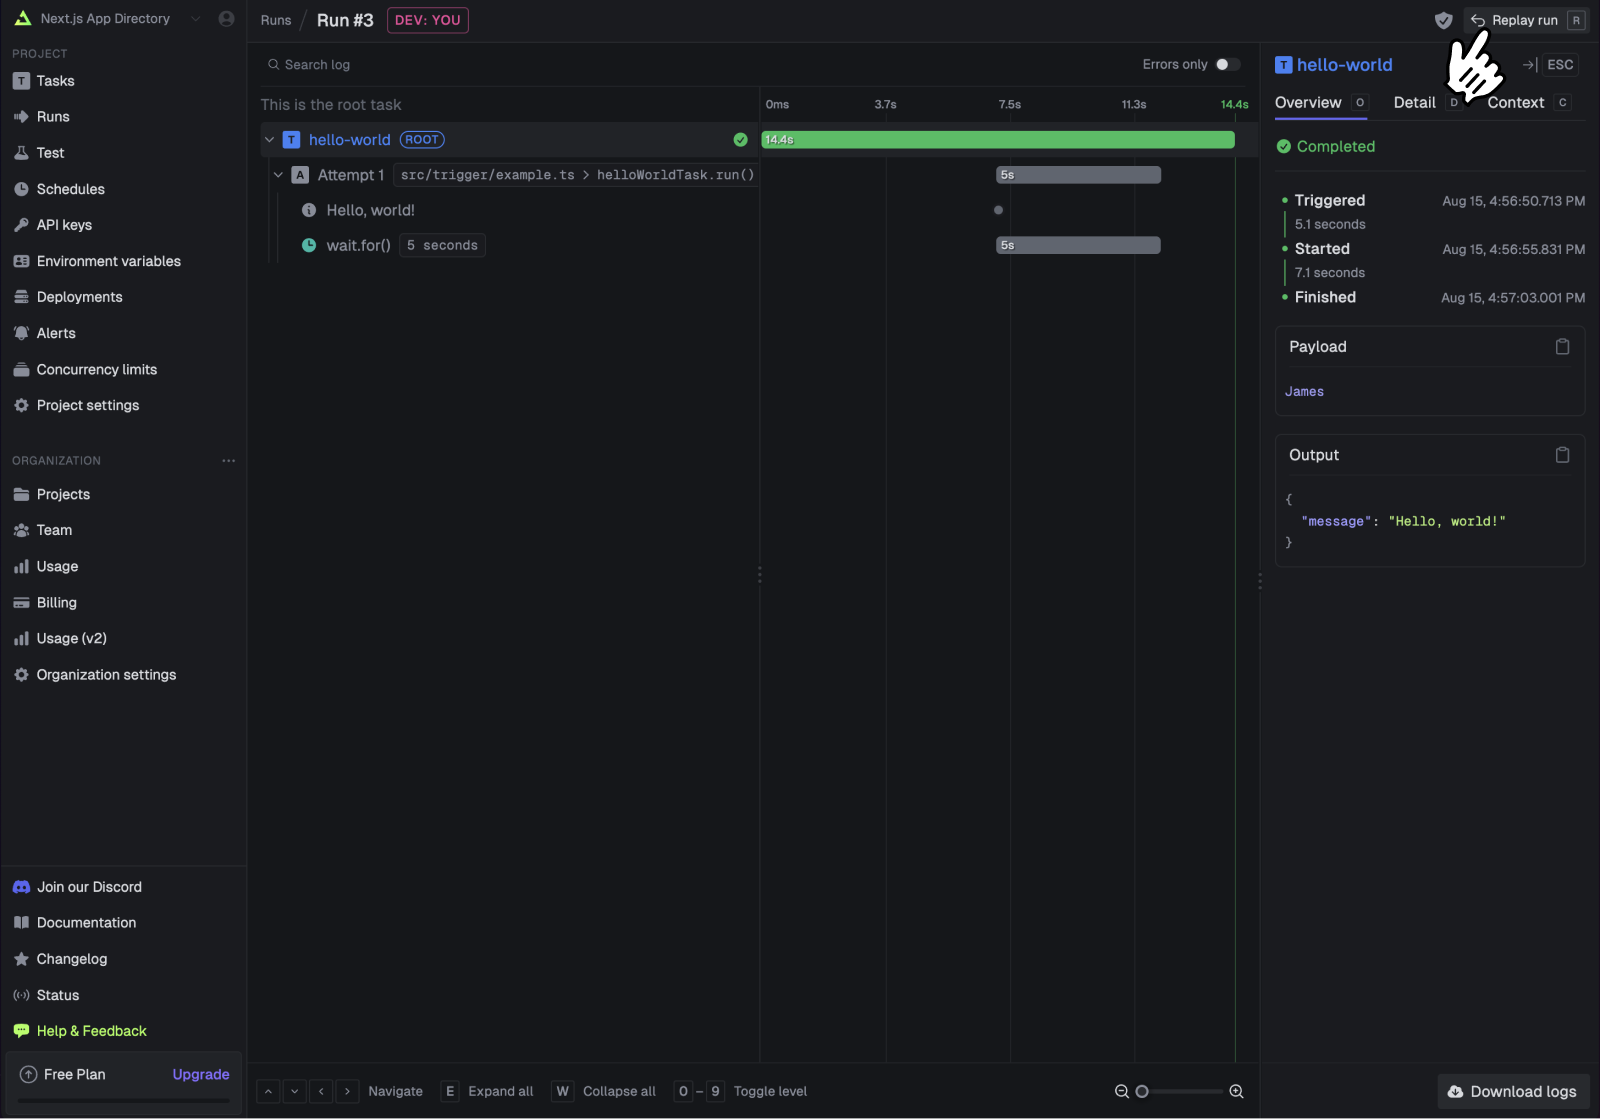Open the user avatar icon in the sidebar header
Screen dimensions: 1600x1119
click(227, 19)
